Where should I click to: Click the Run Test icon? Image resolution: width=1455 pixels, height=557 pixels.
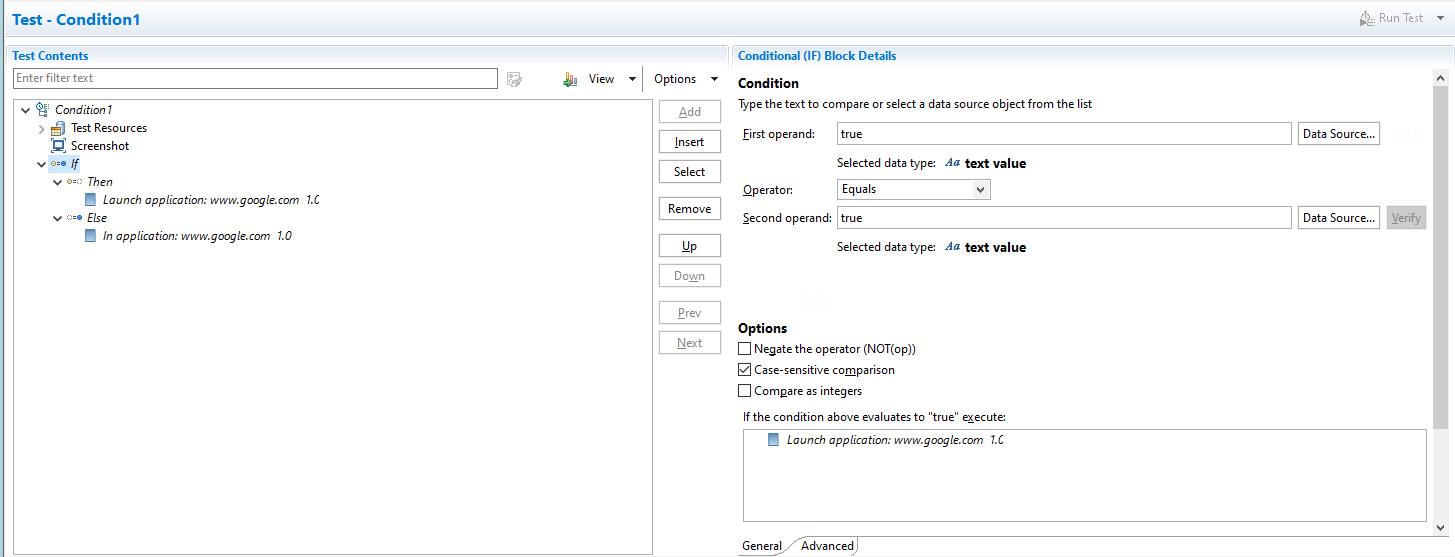(x=1366, y=18)
